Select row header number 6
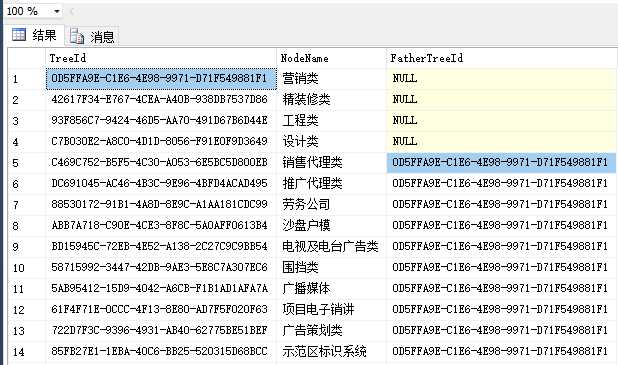Screen dimensions: 618x365 tap(26, 184)
